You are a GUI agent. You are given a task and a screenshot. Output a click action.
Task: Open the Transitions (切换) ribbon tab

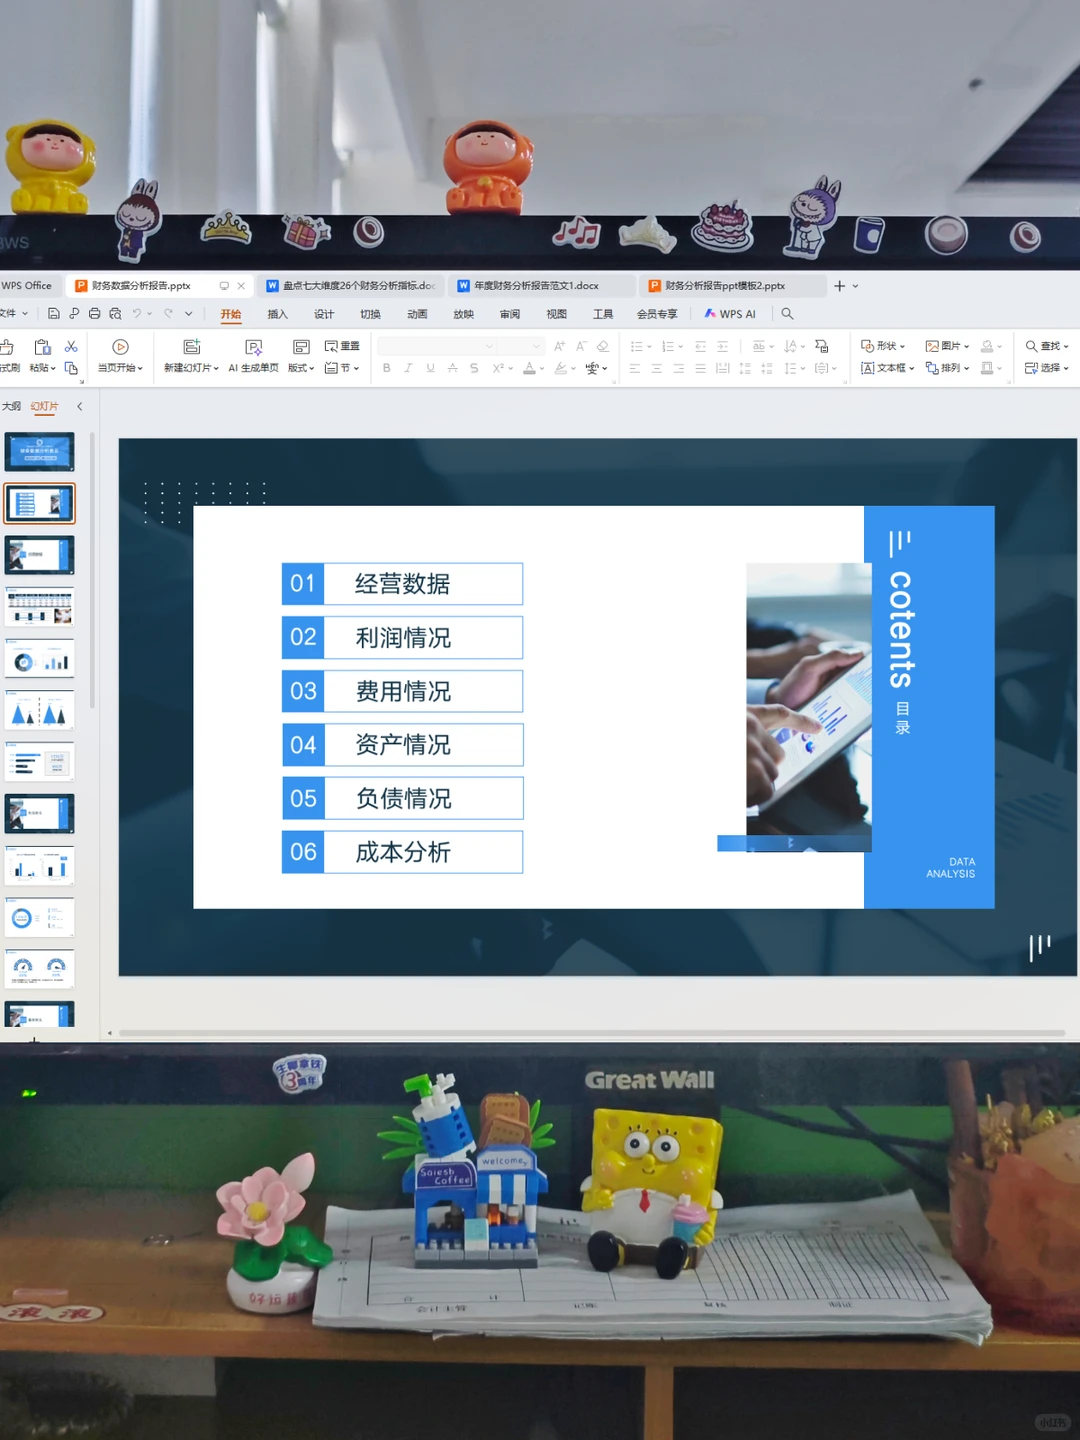[370, 314]
